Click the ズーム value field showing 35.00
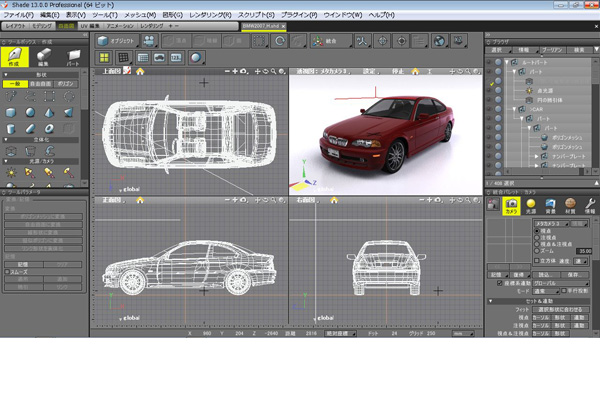Viewport: 600px width, 400px height. click(584, 251)
